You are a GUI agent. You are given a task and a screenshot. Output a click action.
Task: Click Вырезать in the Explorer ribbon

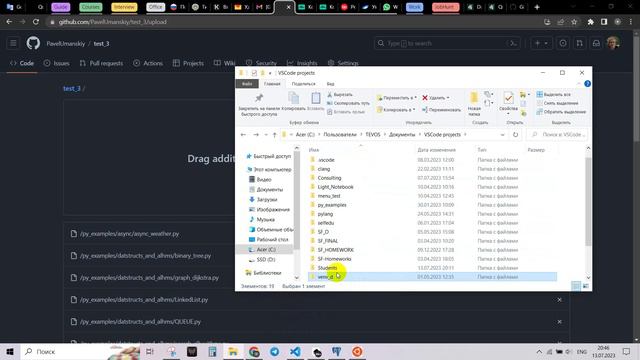pos(340,95)
